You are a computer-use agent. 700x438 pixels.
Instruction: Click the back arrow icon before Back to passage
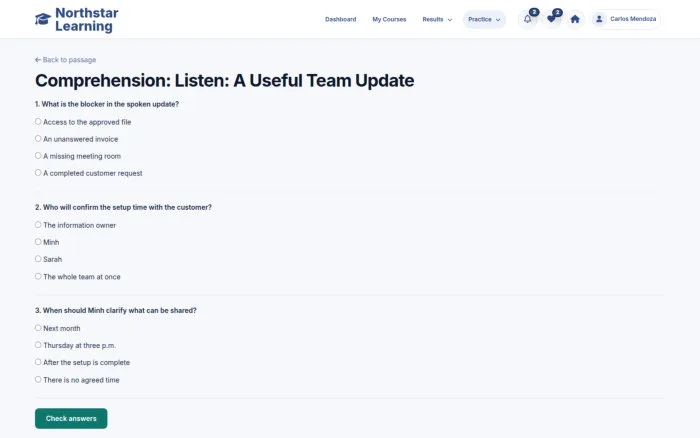38,60
